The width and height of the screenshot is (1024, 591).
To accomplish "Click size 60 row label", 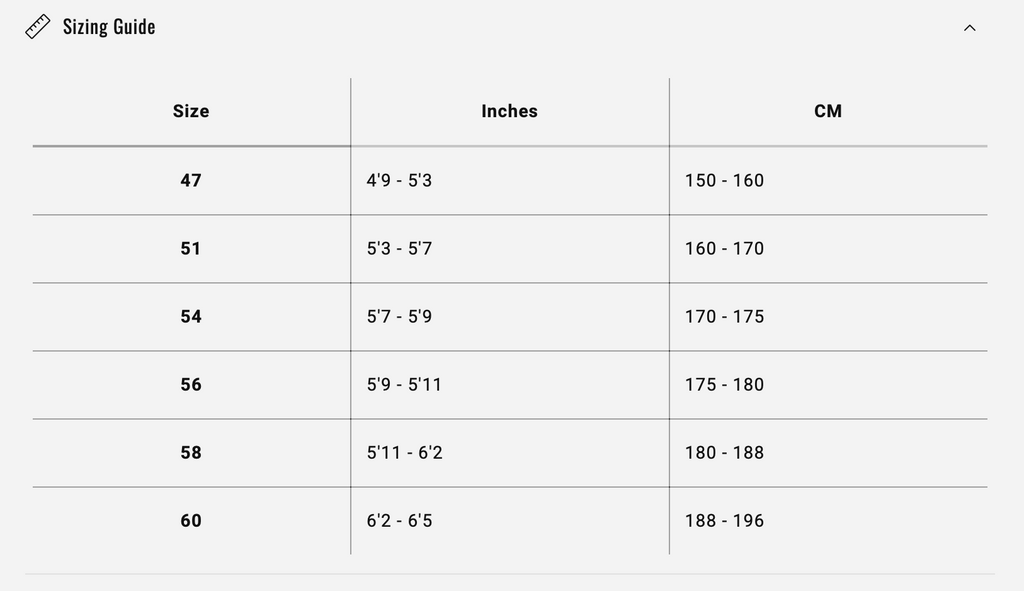I will coord(191,521).
